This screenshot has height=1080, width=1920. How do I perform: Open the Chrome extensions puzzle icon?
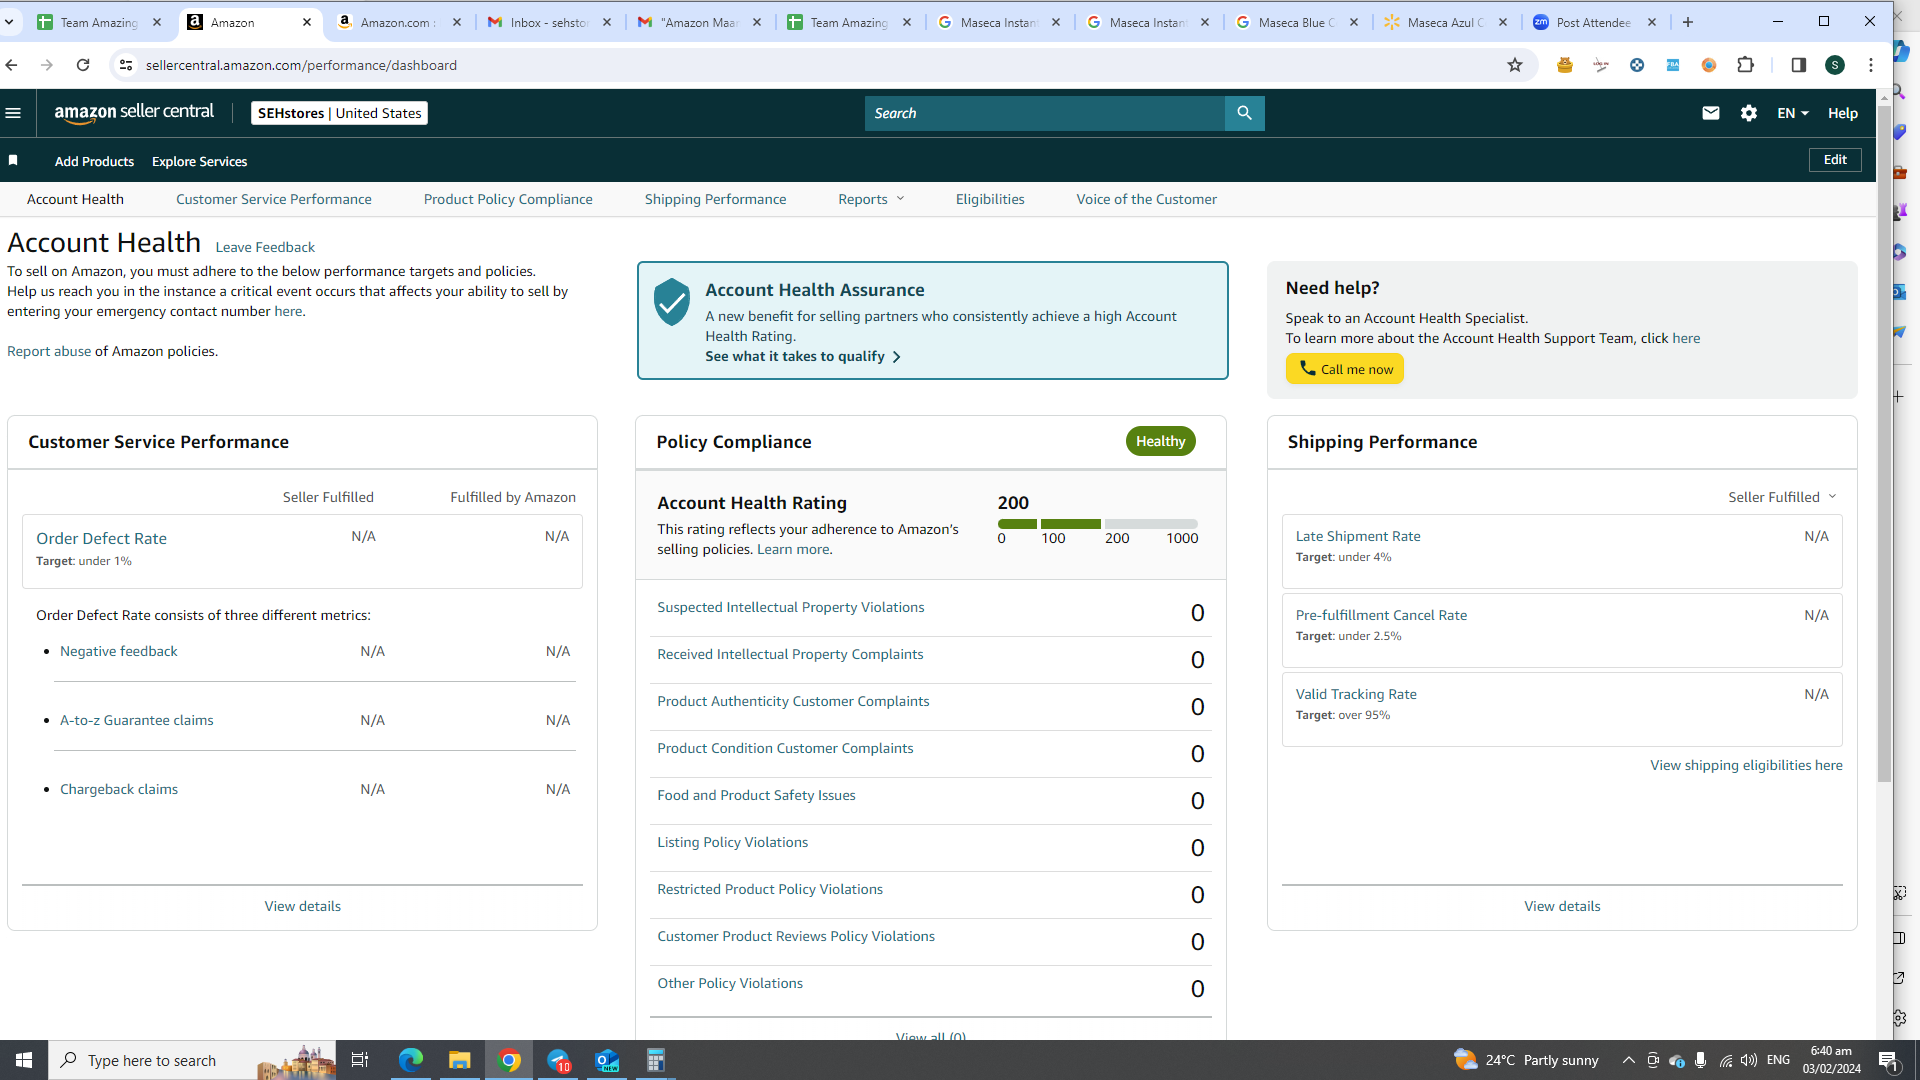tap(1745, 65)
